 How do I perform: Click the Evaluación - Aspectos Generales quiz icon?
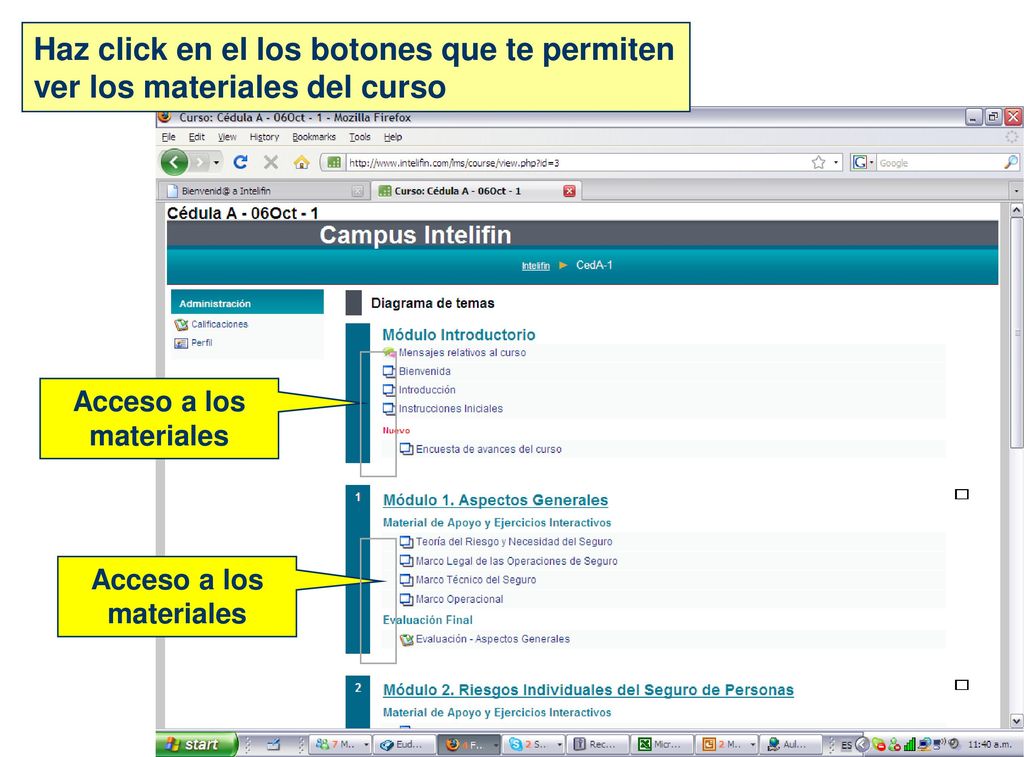click(x=406, y=639)
